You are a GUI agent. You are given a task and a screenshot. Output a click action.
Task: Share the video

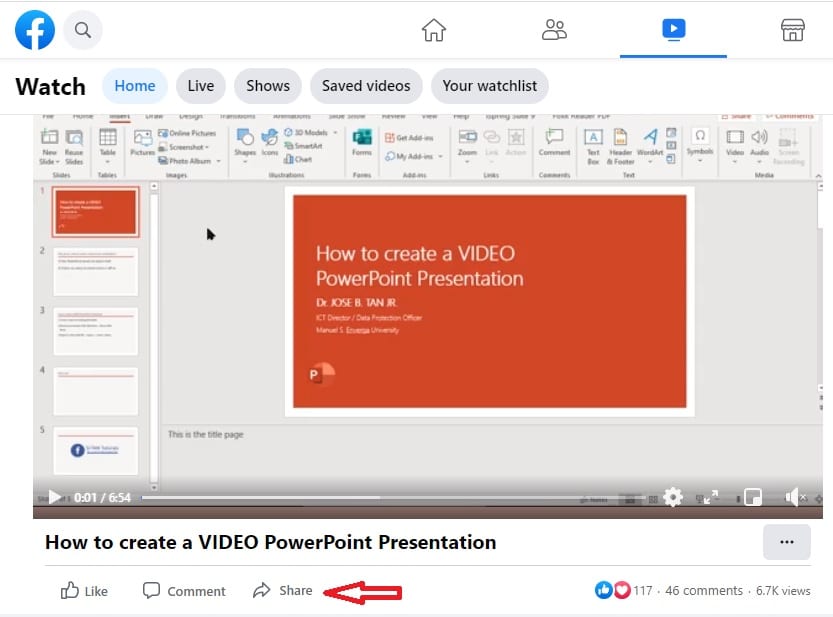coord(283,590)
